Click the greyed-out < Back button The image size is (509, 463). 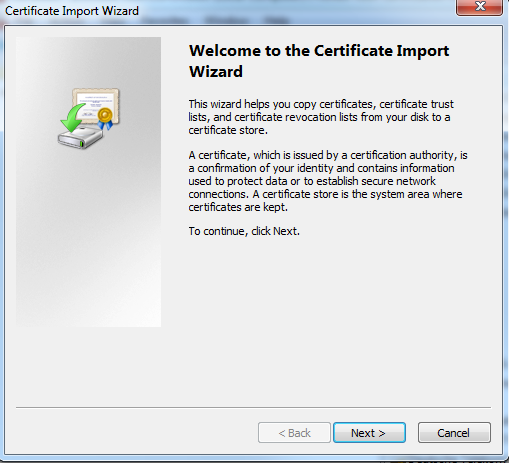pyautogui.click(x=294, y=433)
